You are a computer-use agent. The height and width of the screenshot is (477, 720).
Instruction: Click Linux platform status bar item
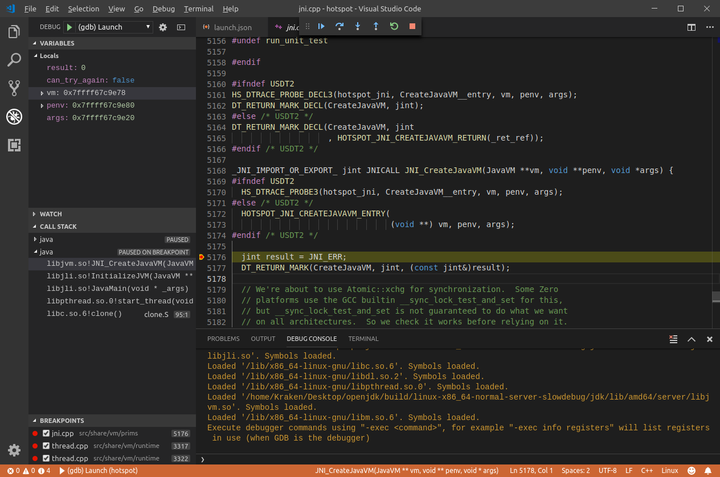(x=669, y=471)
